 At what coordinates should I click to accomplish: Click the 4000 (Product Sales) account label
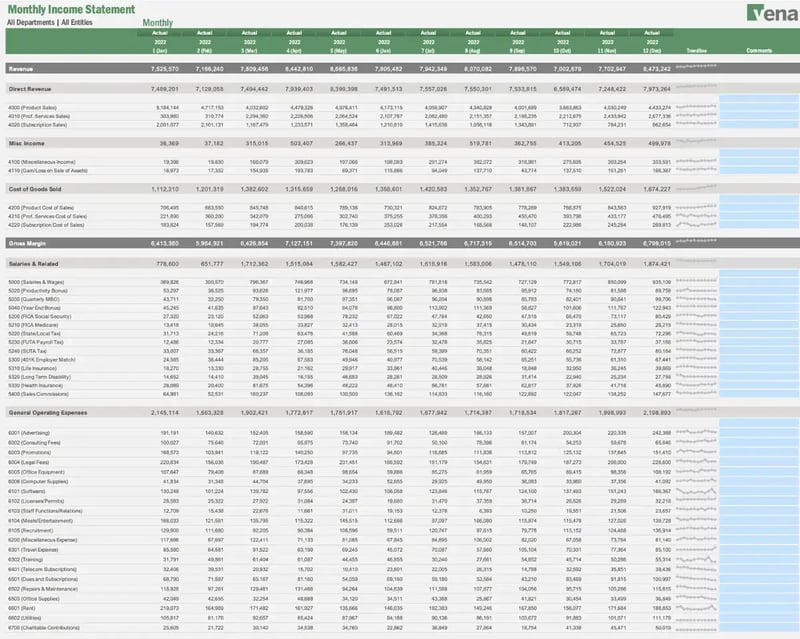(x=36, y=105)
